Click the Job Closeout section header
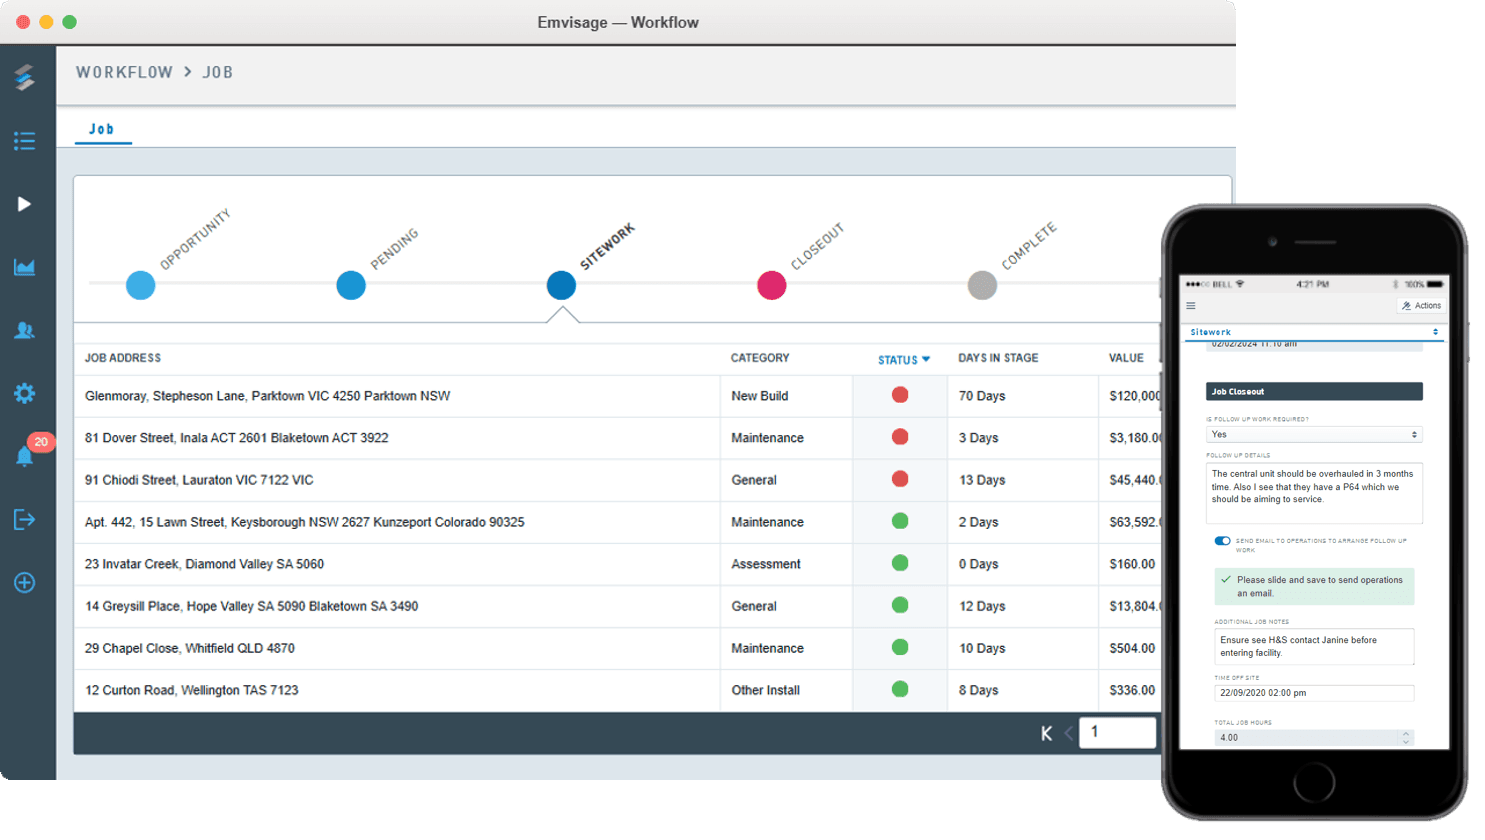The image size is (1485, 840). [x=1314, y=392]
